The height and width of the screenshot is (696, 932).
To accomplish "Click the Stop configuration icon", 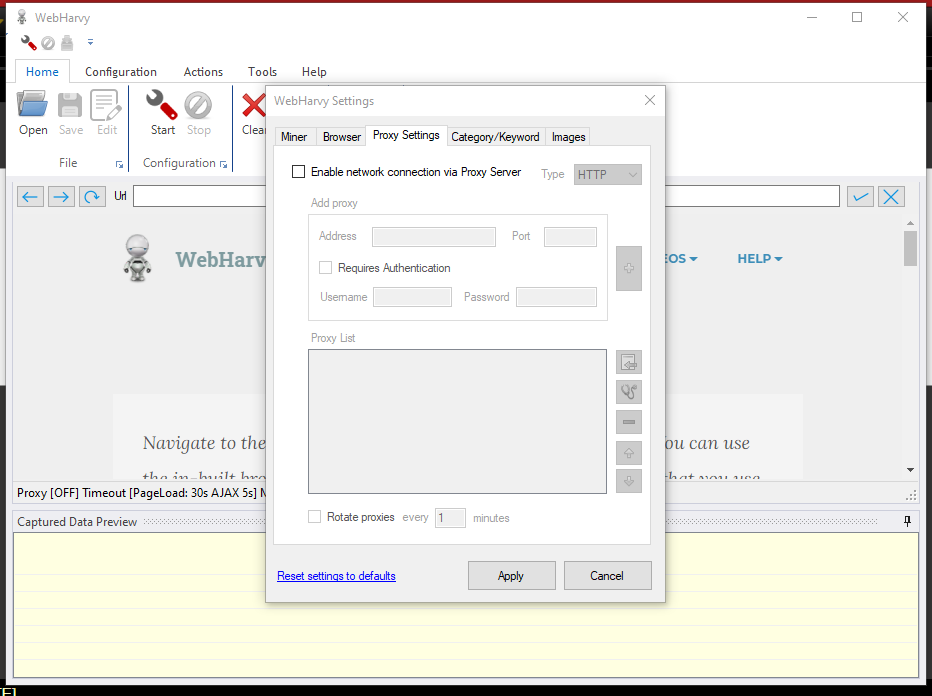I will [198, 105].
